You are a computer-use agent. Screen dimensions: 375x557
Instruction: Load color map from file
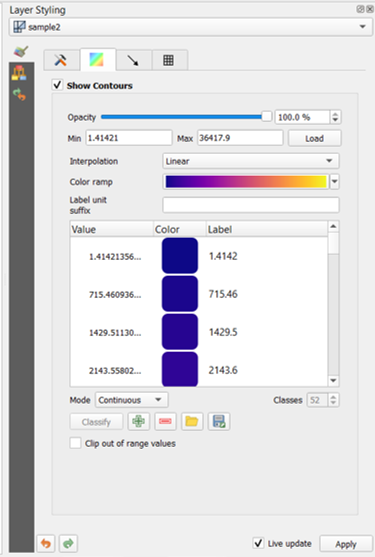point(192,421)
